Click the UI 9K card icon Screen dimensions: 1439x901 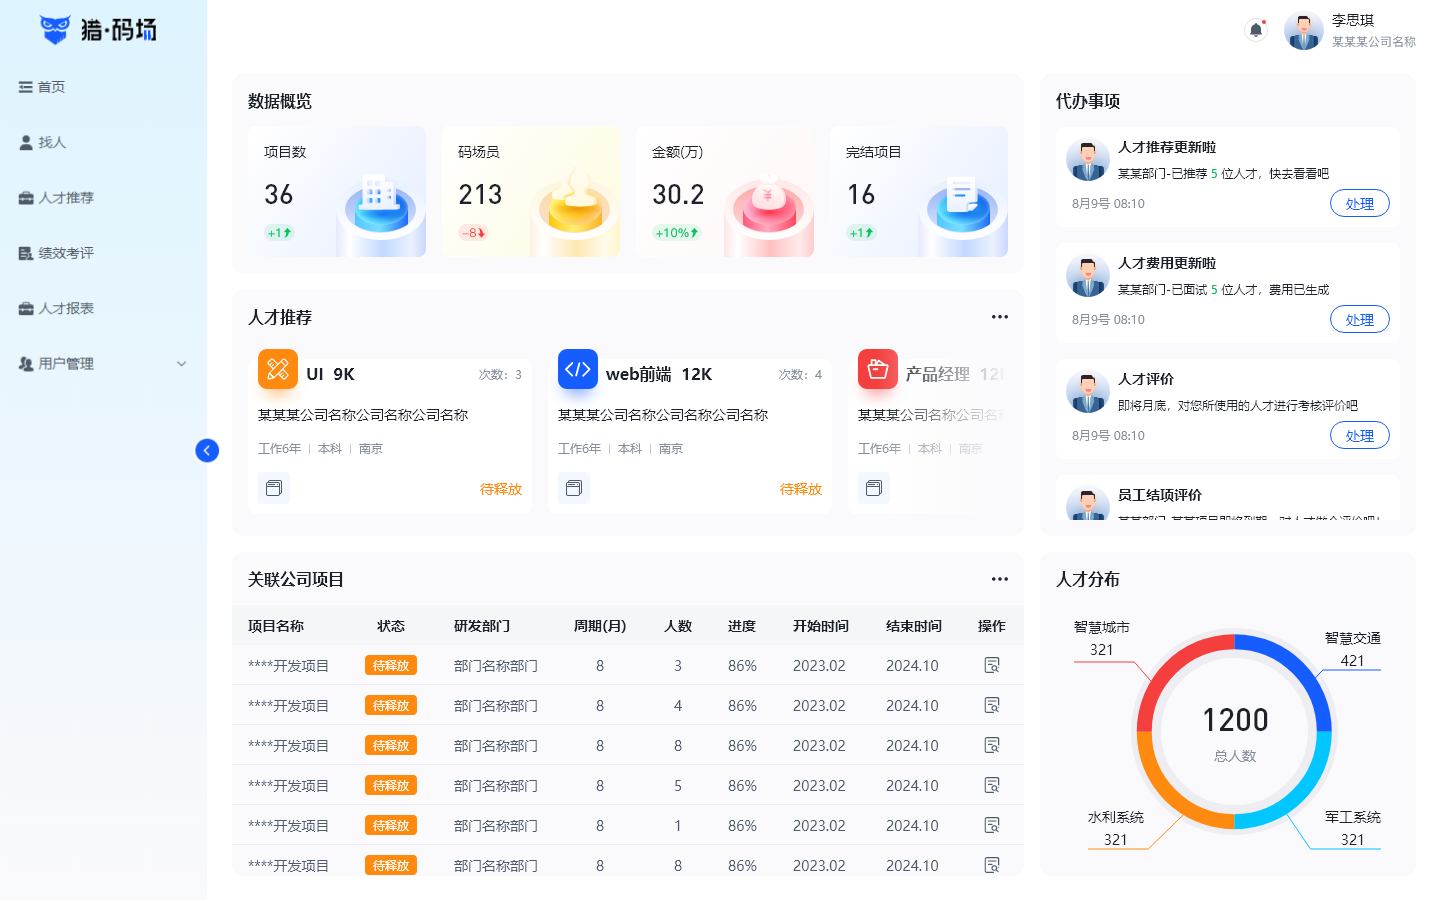point(278,369)
